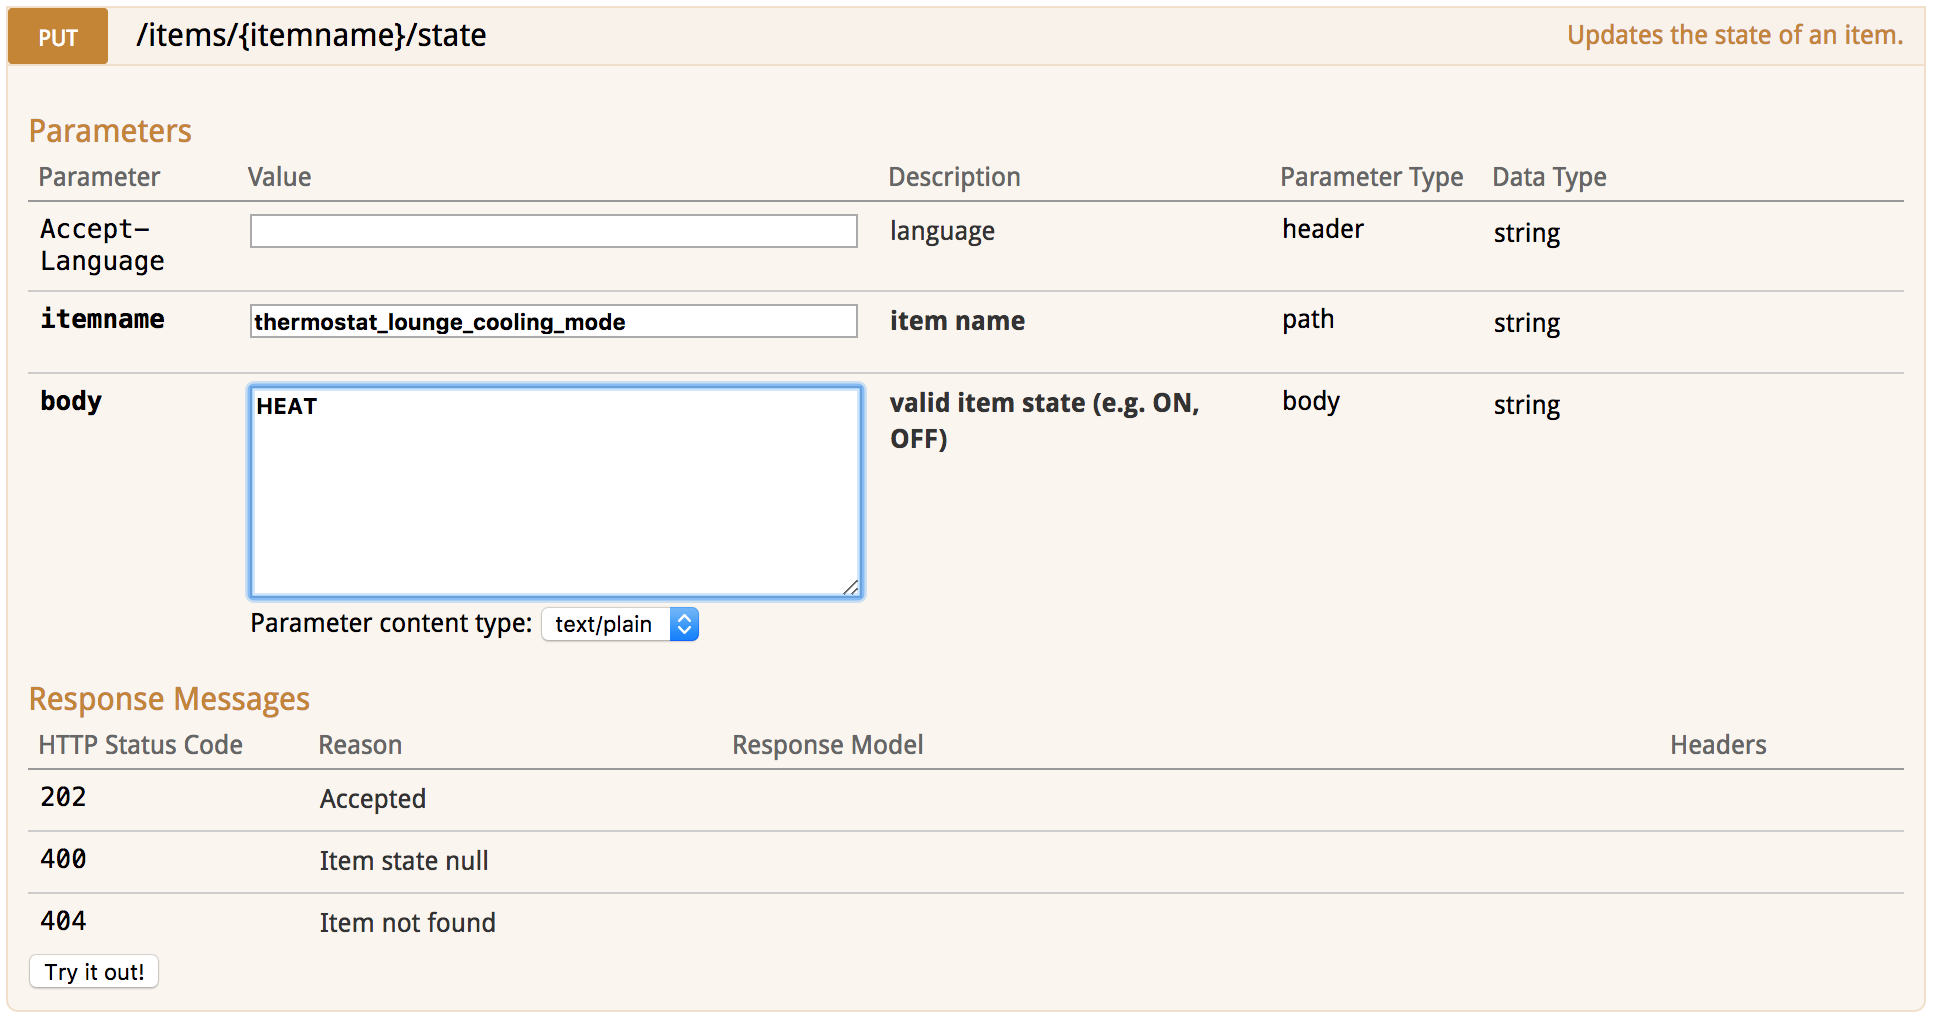
Task: Click the 'Updates the state of an item.' link
Action: 1734,36
